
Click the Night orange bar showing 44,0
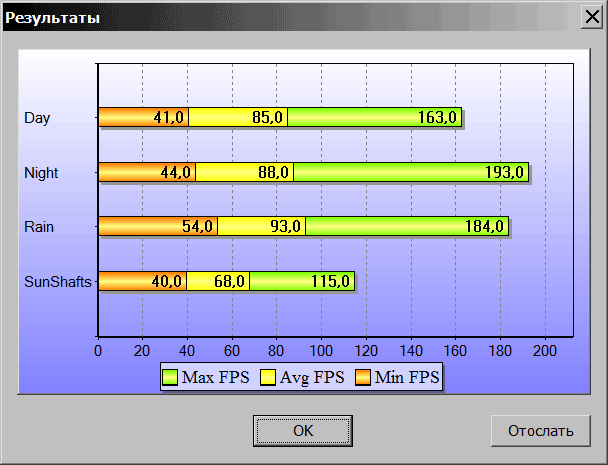(146, 172)
